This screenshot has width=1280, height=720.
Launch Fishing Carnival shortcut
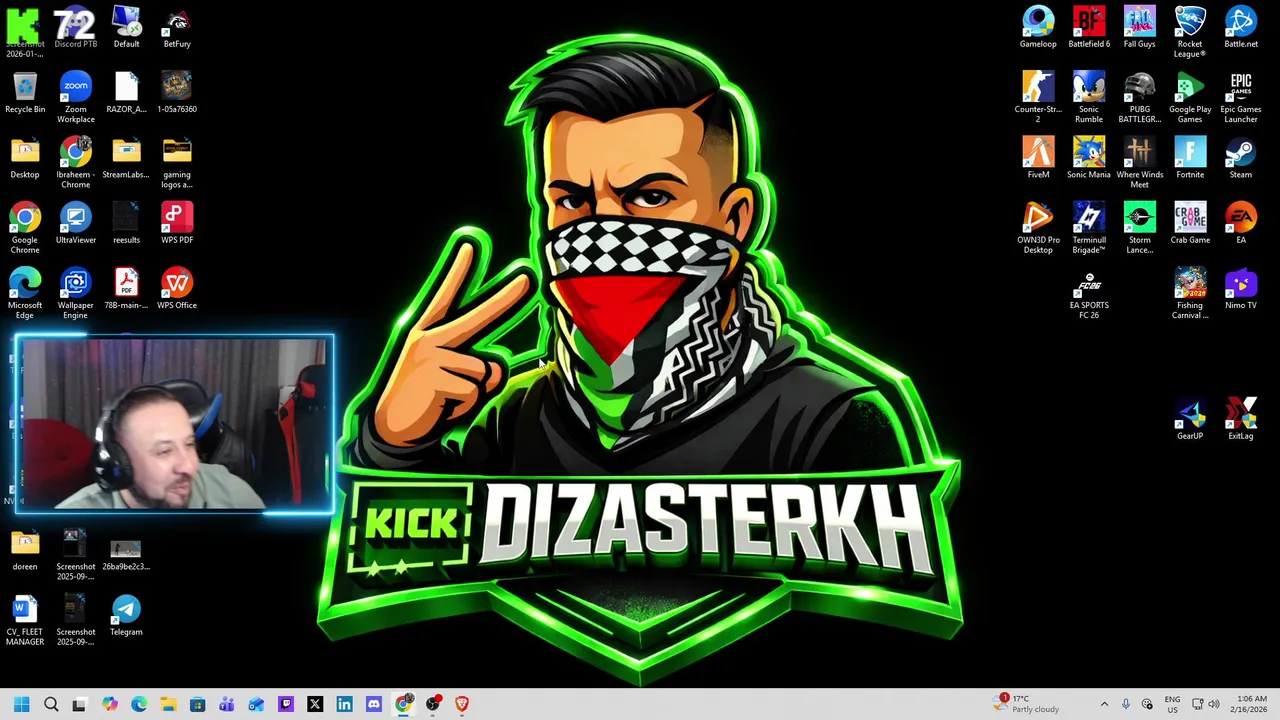click(x=1190, y=293)
